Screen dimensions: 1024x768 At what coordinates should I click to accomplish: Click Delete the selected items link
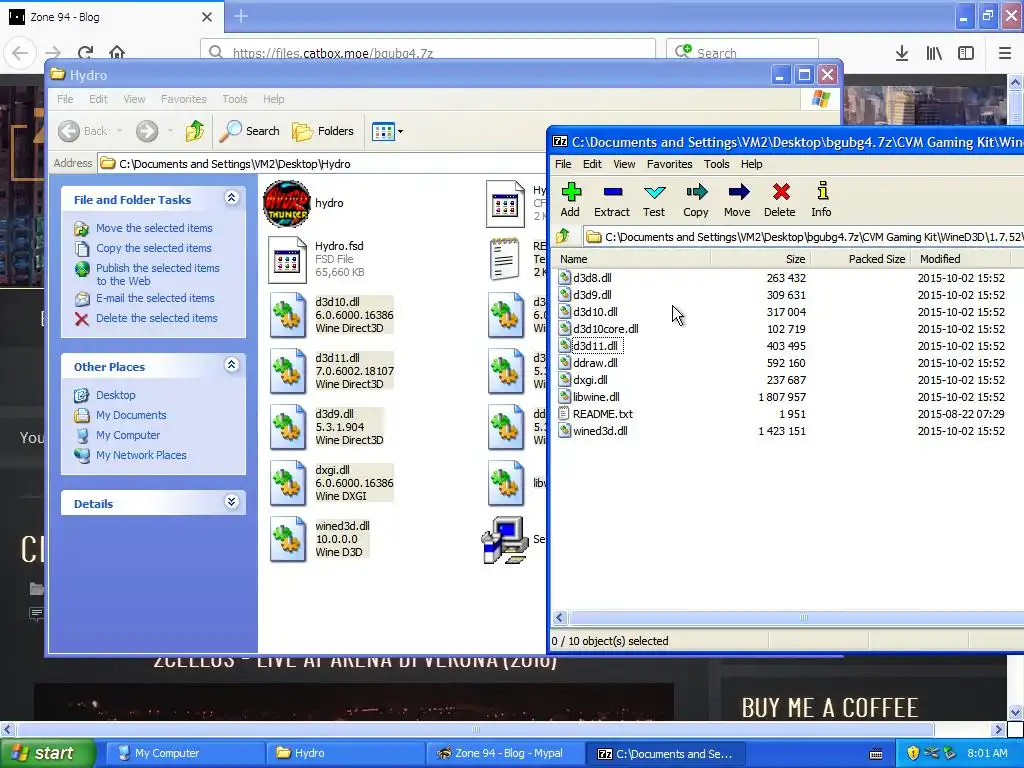click(x=157, y=318)
